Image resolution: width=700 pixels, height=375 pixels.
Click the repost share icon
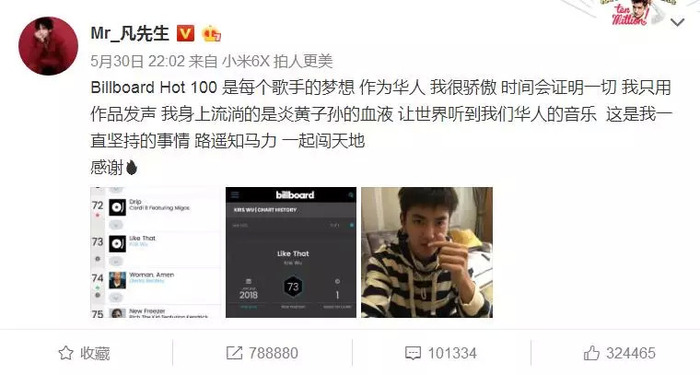pos(234,353)
